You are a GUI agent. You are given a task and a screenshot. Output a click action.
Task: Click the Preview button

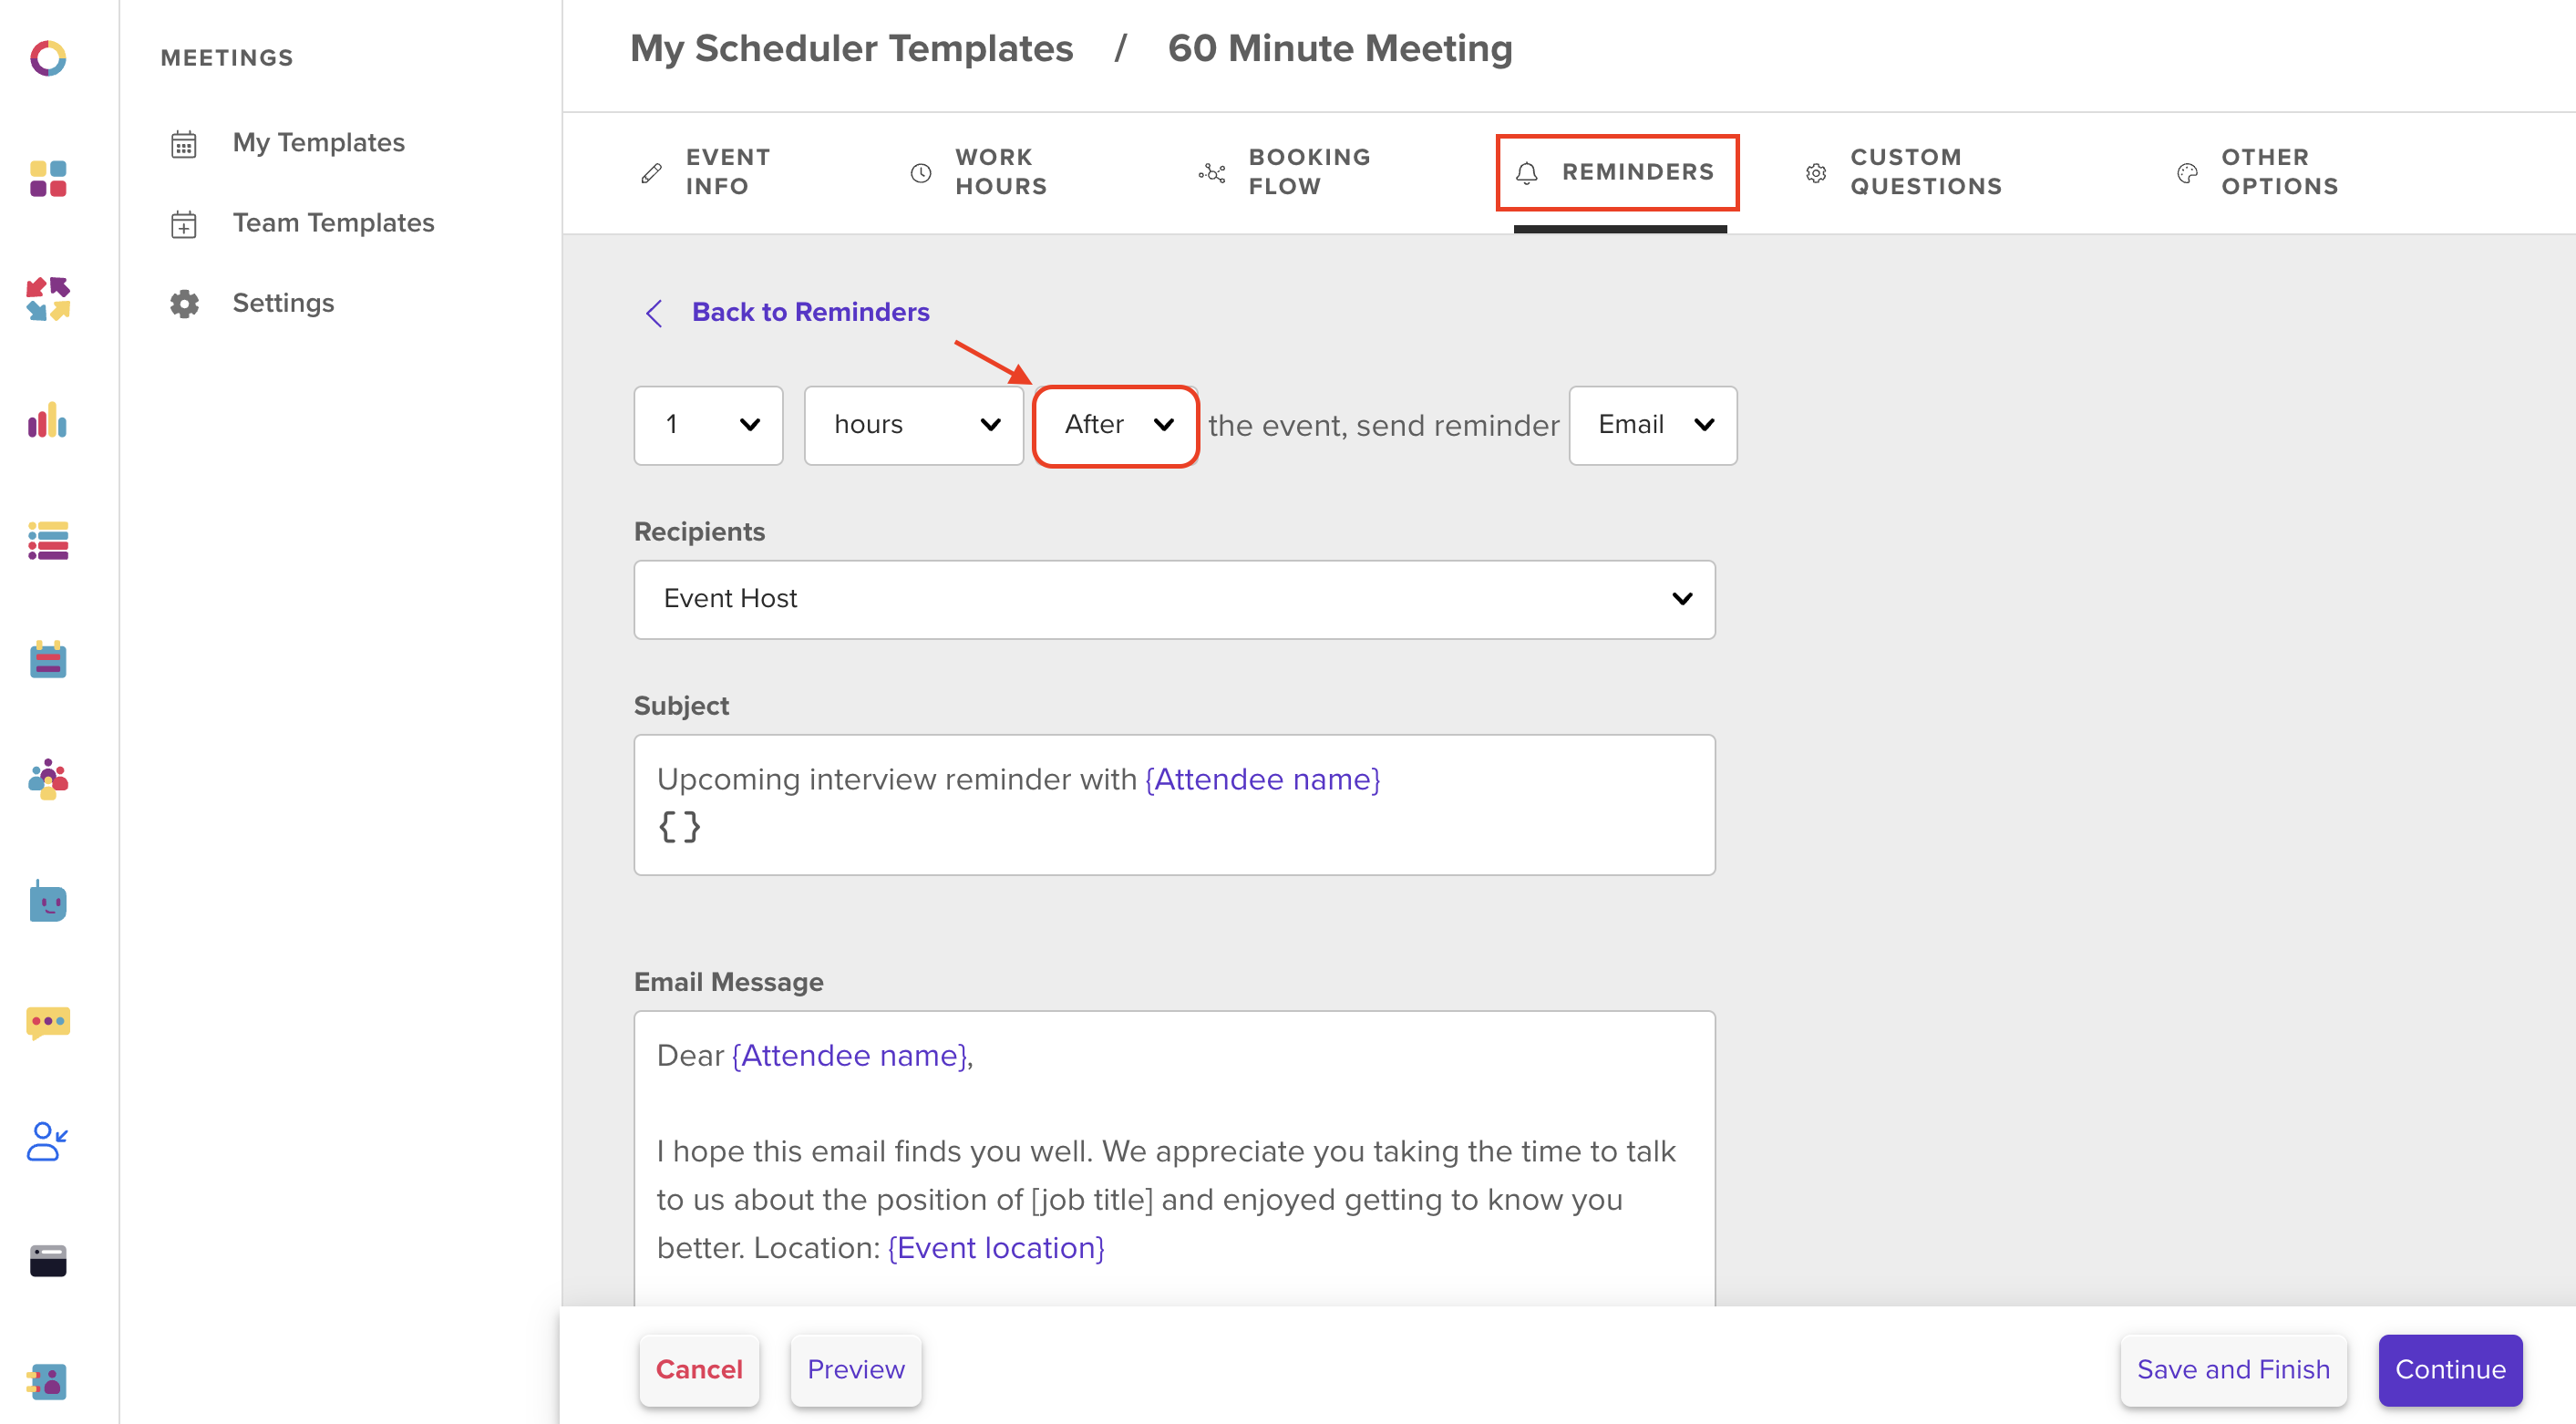[x=855, y=1369]
